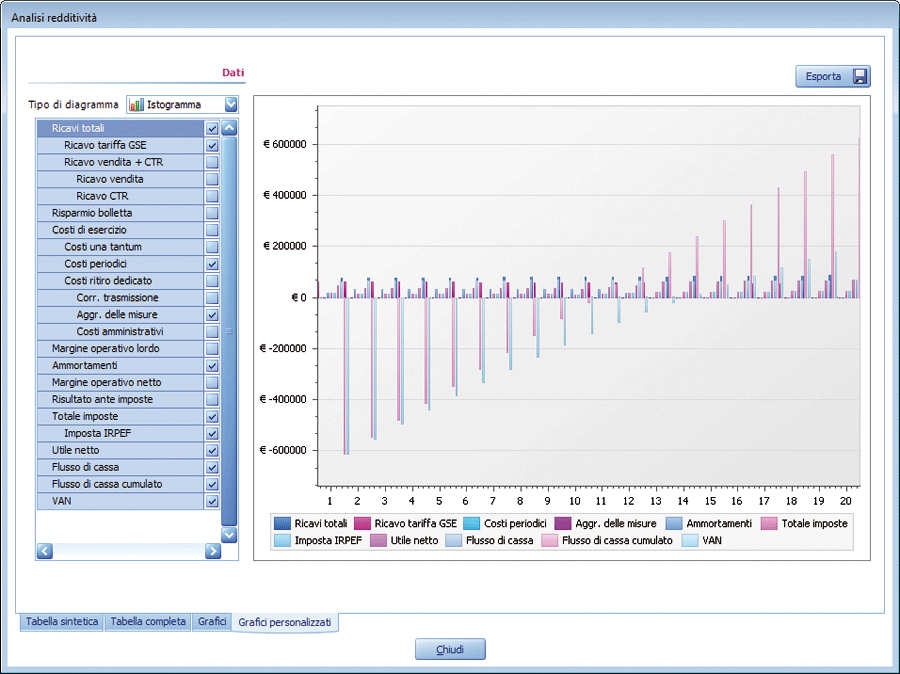Click the down arrow of the vertical scrollbar
The image size is (900, 674).
[229, 535]
